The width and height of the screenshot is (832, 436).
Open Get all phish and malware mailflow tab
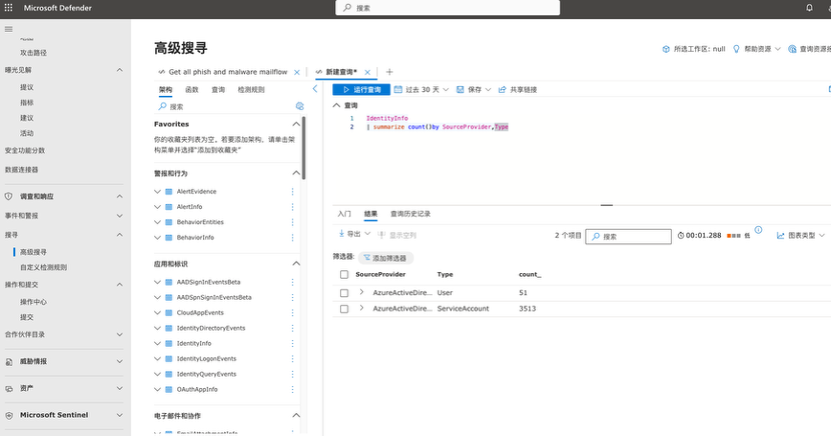pos(228,72)
